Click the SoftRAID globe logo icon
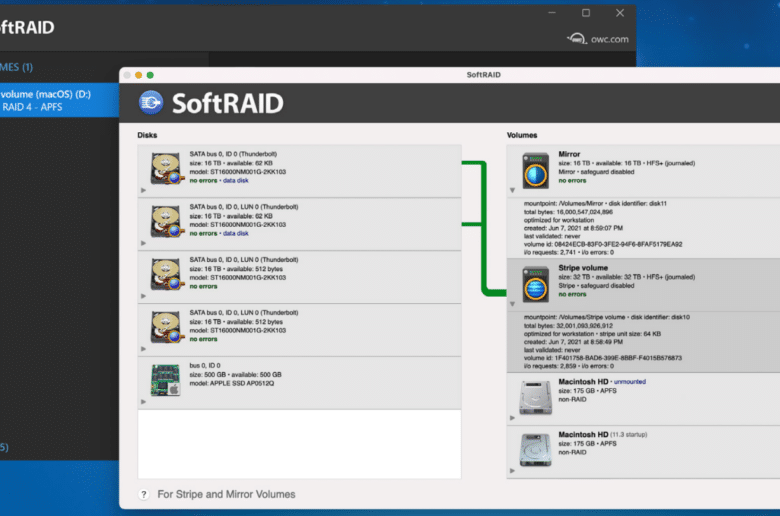This screenshot has height=516, width=780. pyautogui.click(x=151, y=103)
